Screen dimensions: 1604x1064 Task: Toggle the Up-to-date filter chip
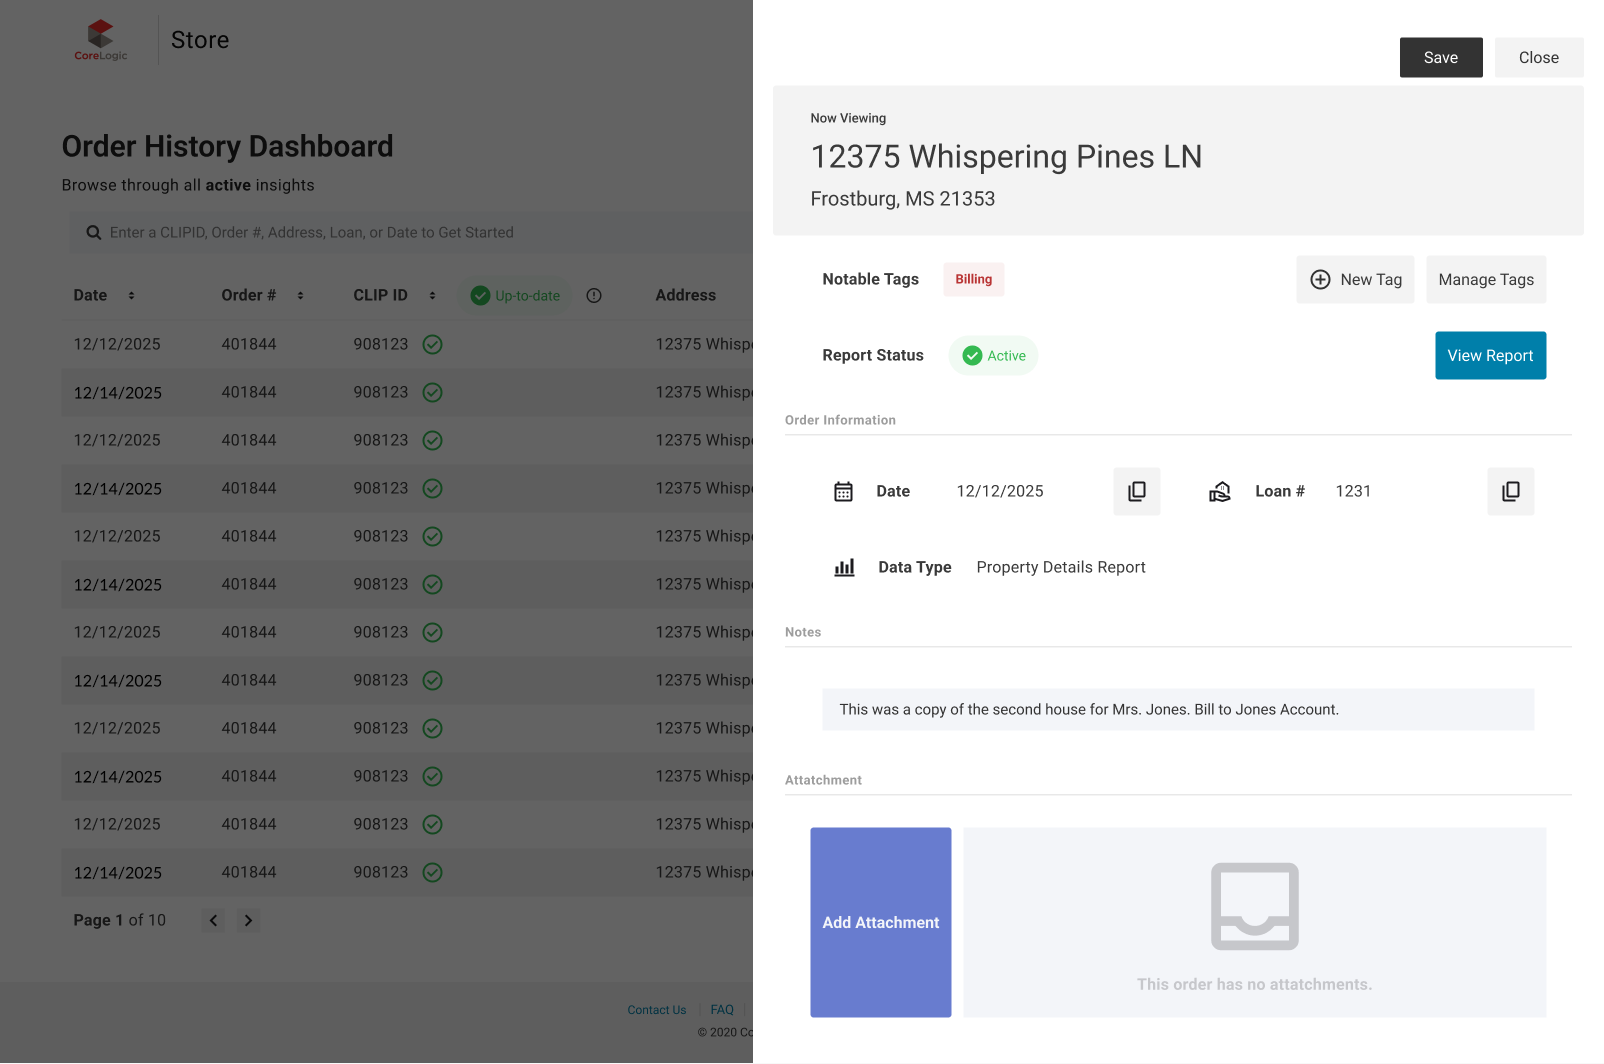click(515, 295)
